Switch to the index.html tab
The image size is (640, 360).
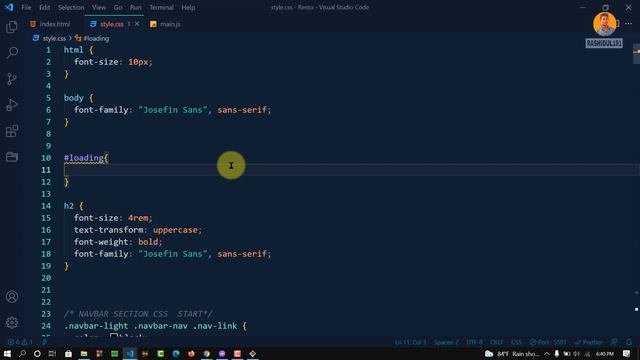point(54,24)
